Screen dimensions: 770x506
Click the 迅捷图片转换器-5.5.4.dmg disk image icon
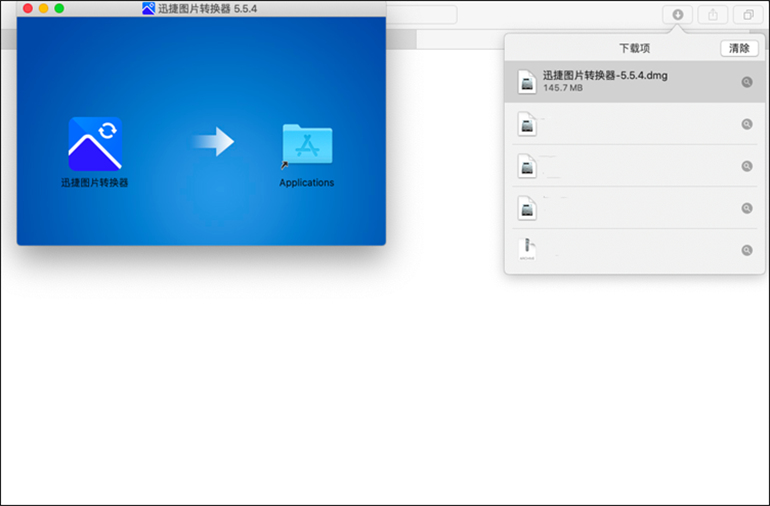coord(527,82)
